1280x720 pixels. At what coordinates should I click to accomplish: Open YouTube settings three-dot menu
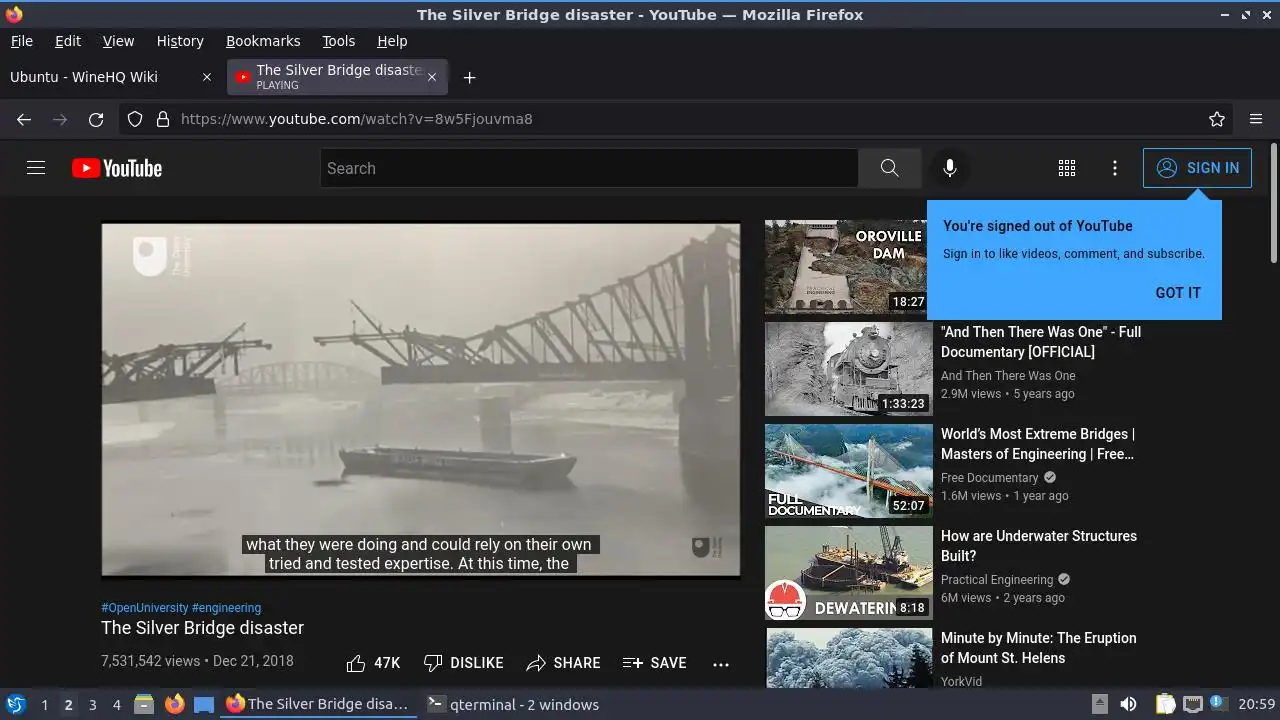1115,168
